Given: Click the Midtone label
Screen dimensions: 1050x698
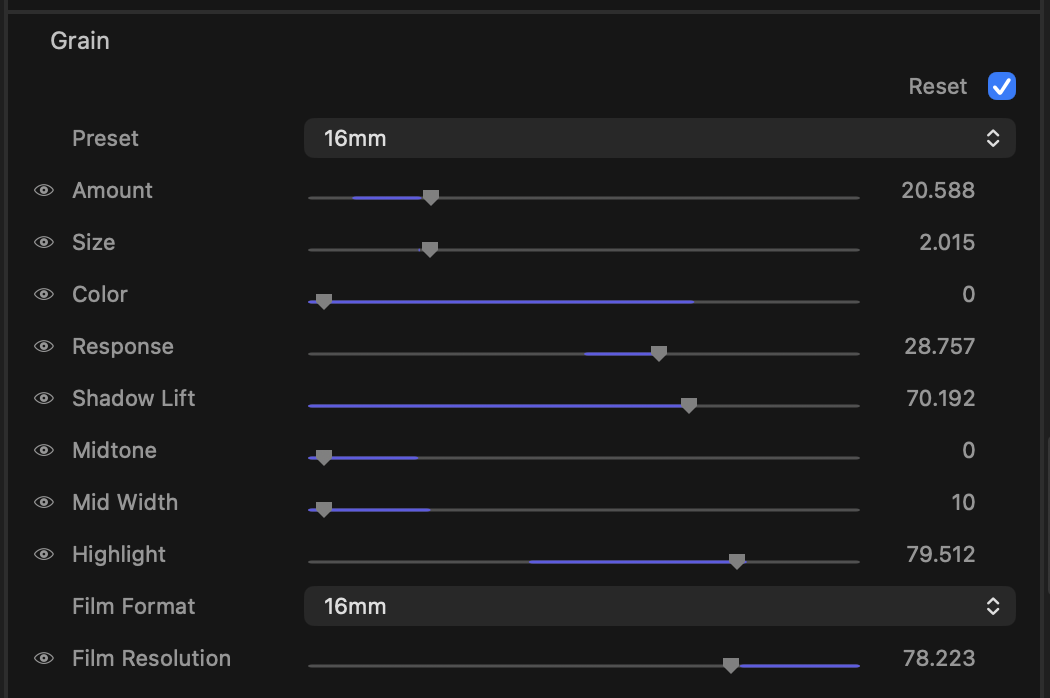Looking at the screenshot, I should (114, 450).
